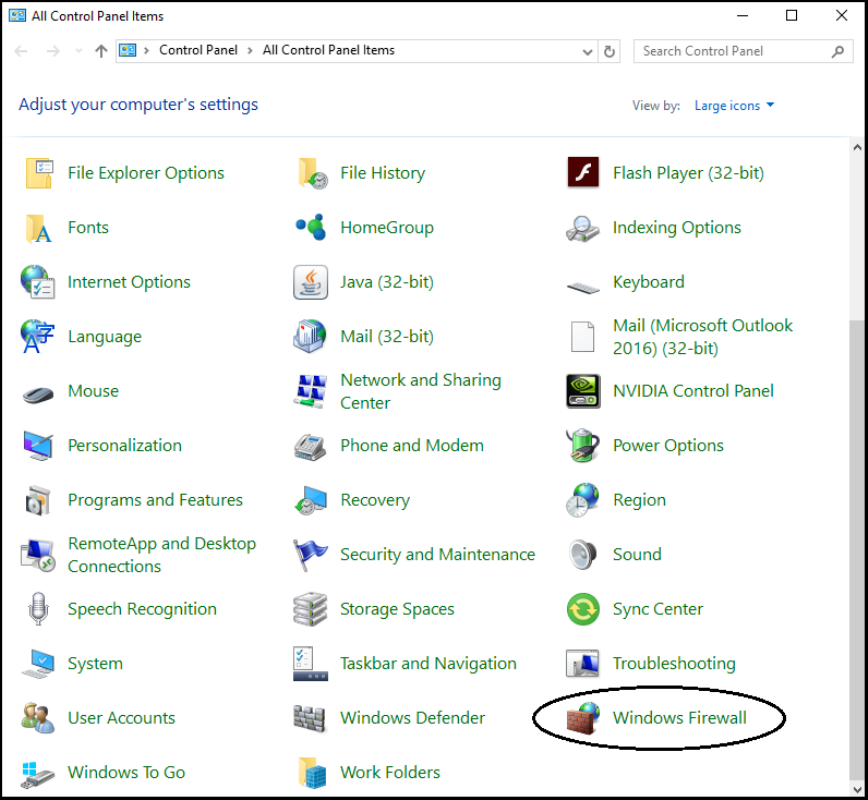Click the Sync Center link text
The image size is (868, 800).
coord(658,610)
